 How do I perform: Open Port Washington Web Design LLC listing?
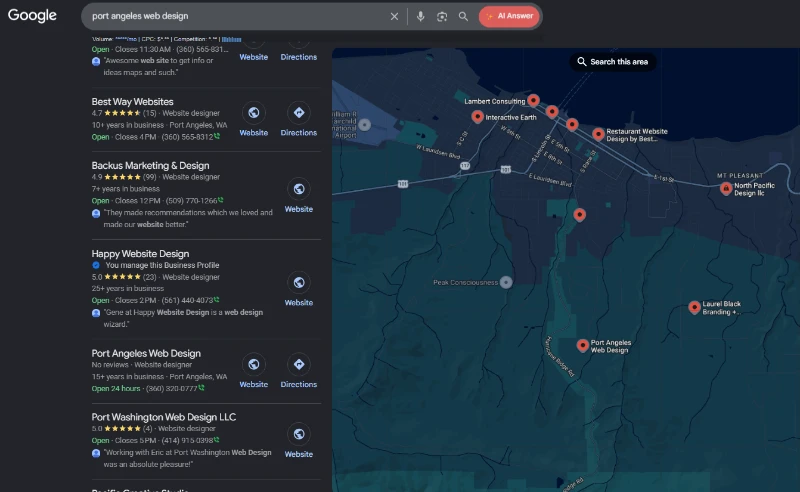click(164, 417)
